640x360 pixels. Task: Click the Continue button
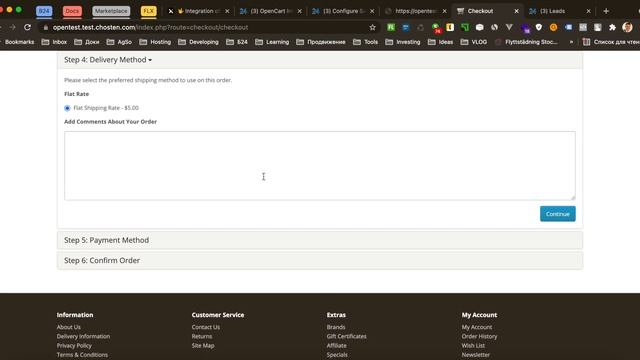pyautogui.click(x=558, y=214)
